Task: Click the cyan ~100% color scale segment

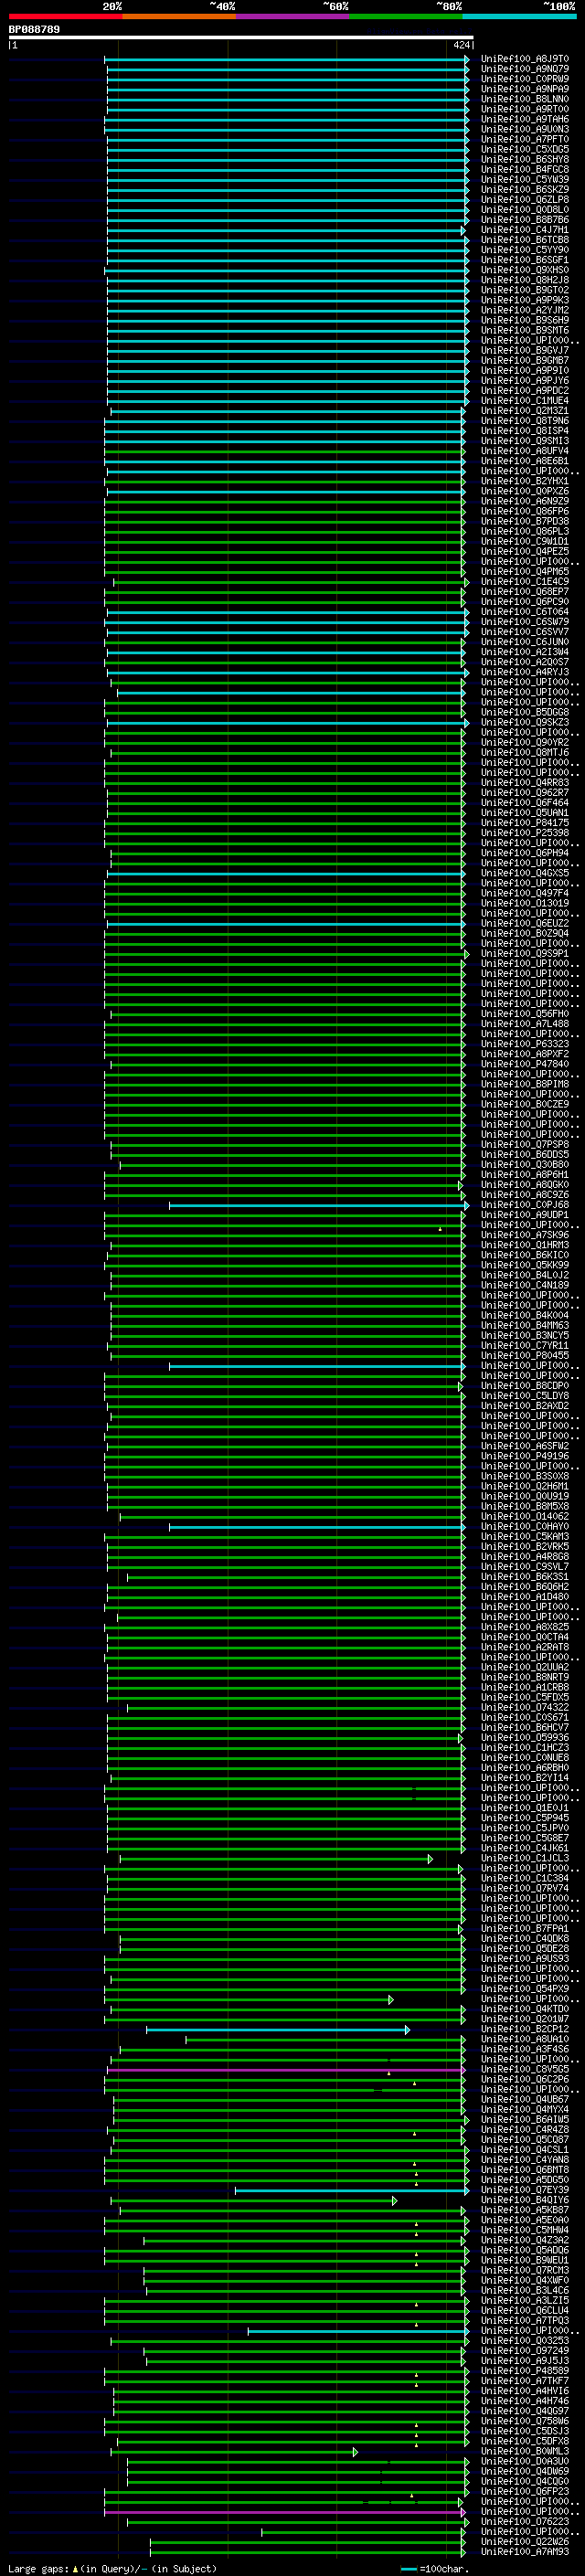Action: click(x=520, y=16)
